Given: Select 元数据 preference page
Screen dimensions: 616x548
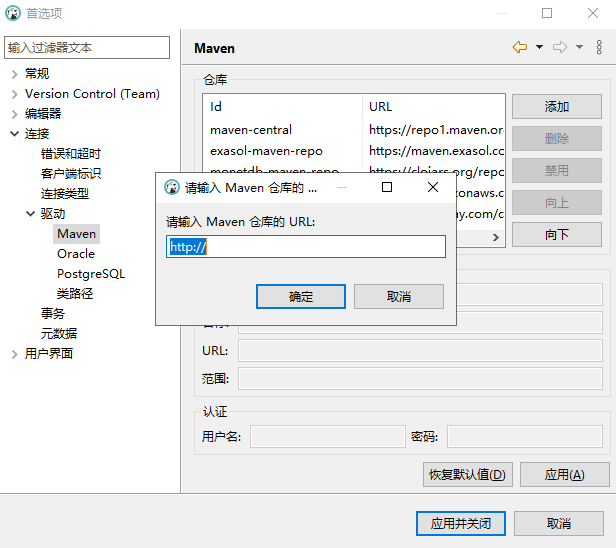Looking at the screenshot, I should [x=59, y=334].
